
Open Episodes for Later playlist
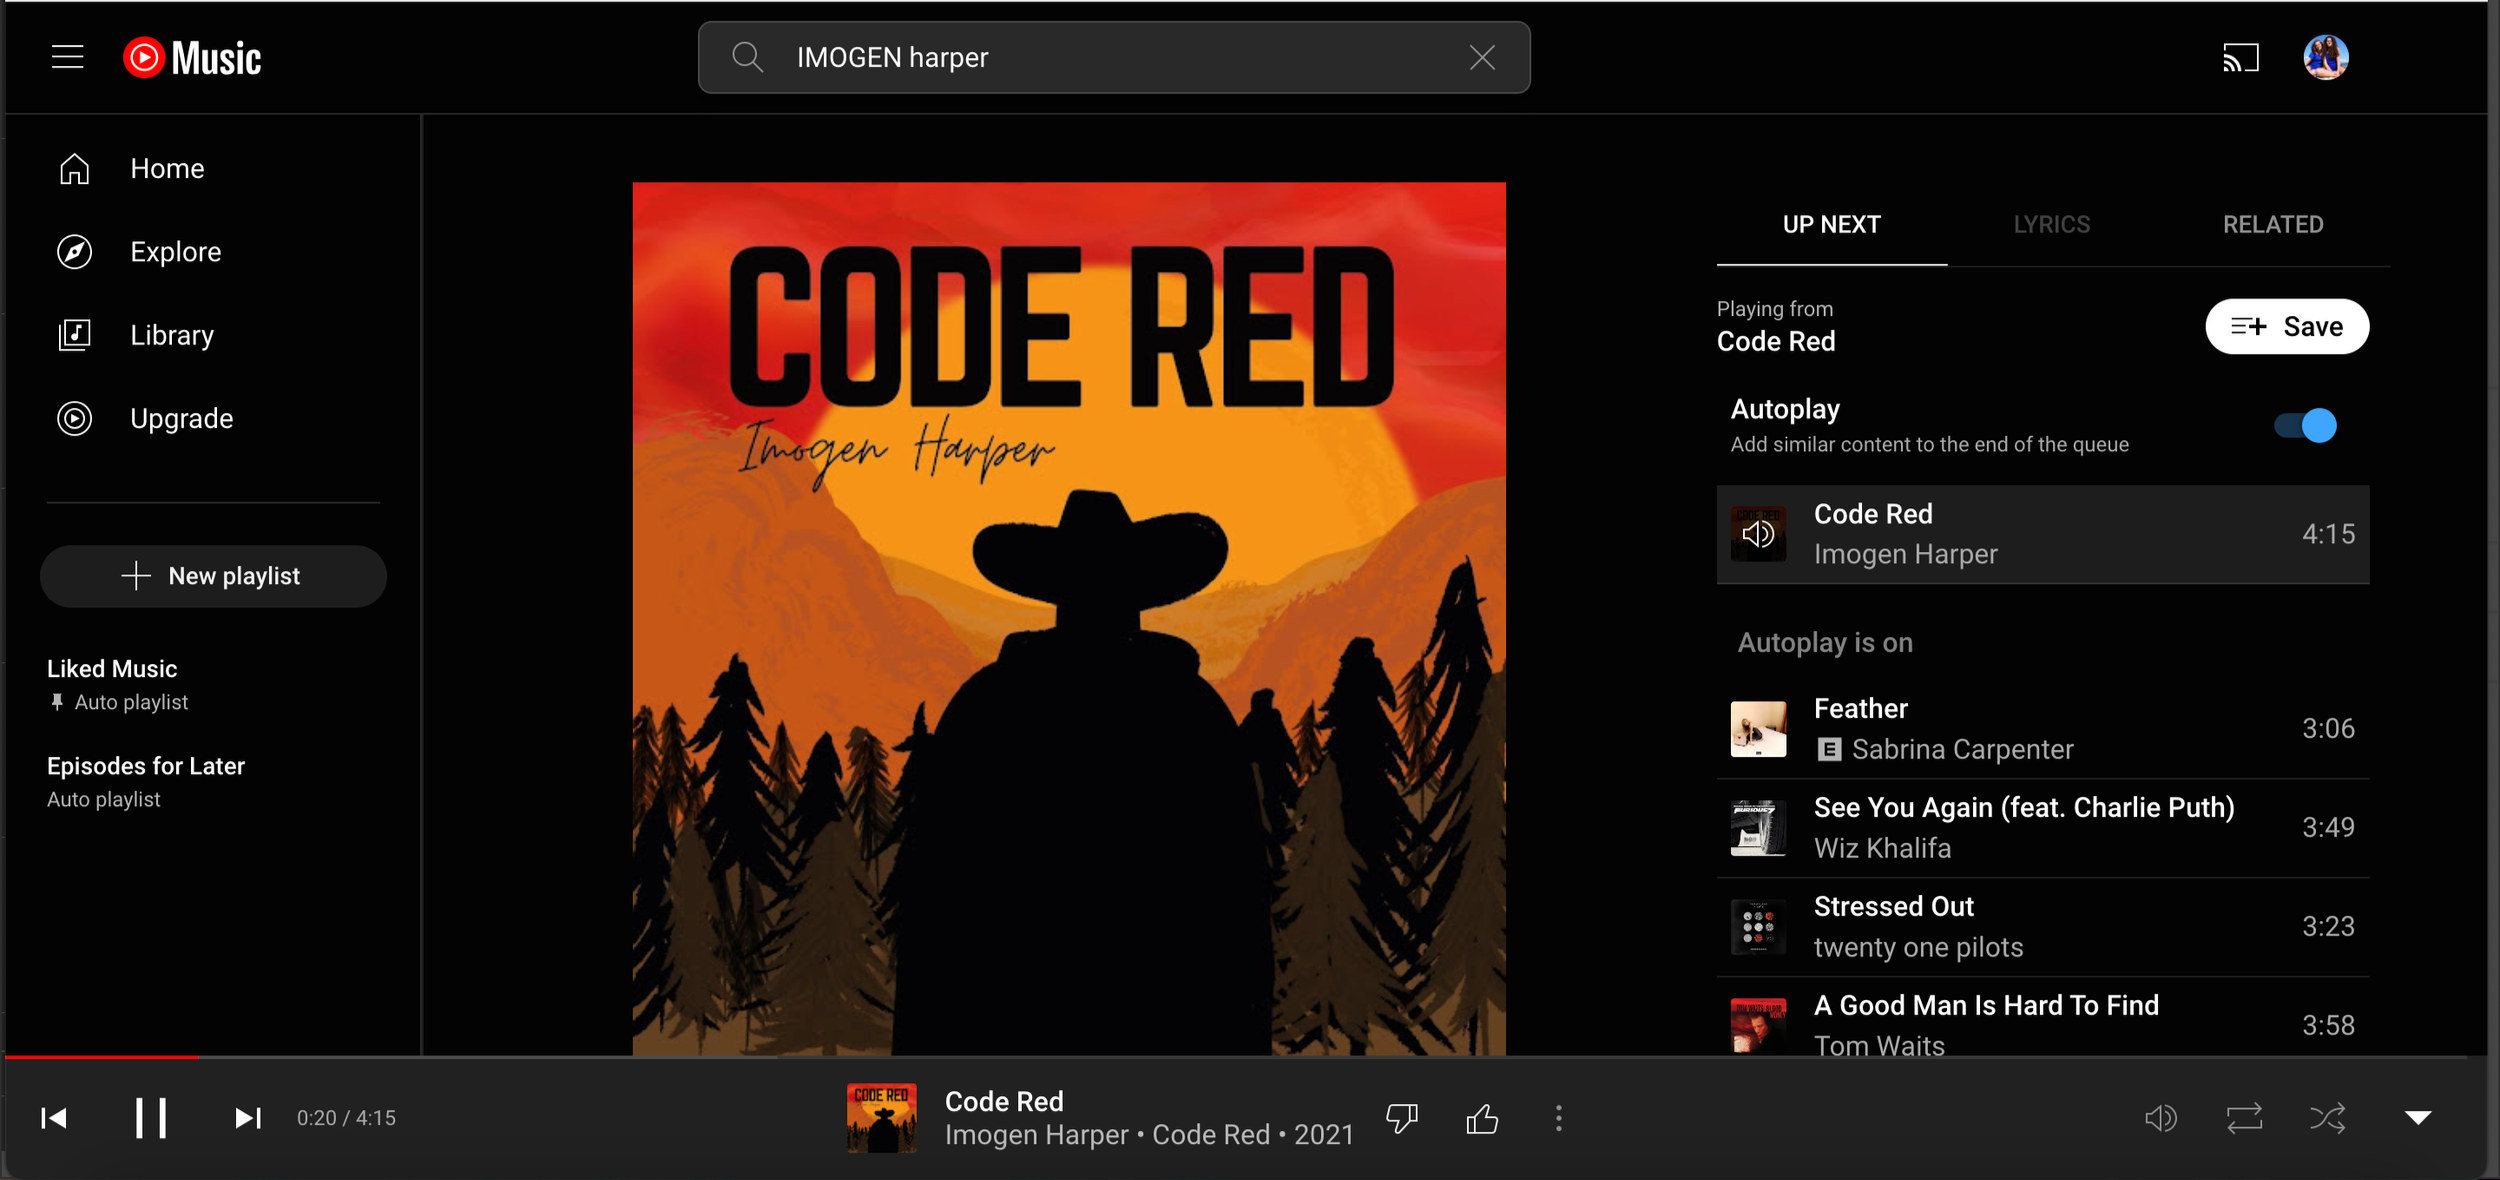[x=213, y=781]
